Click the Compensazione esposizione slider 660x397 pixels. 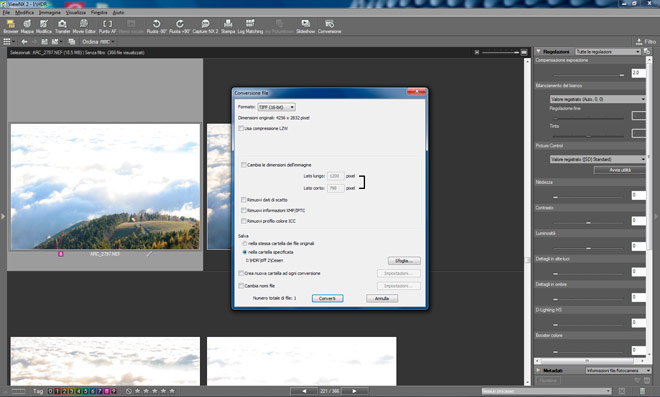pyautogui.click(x=588, y=75)
